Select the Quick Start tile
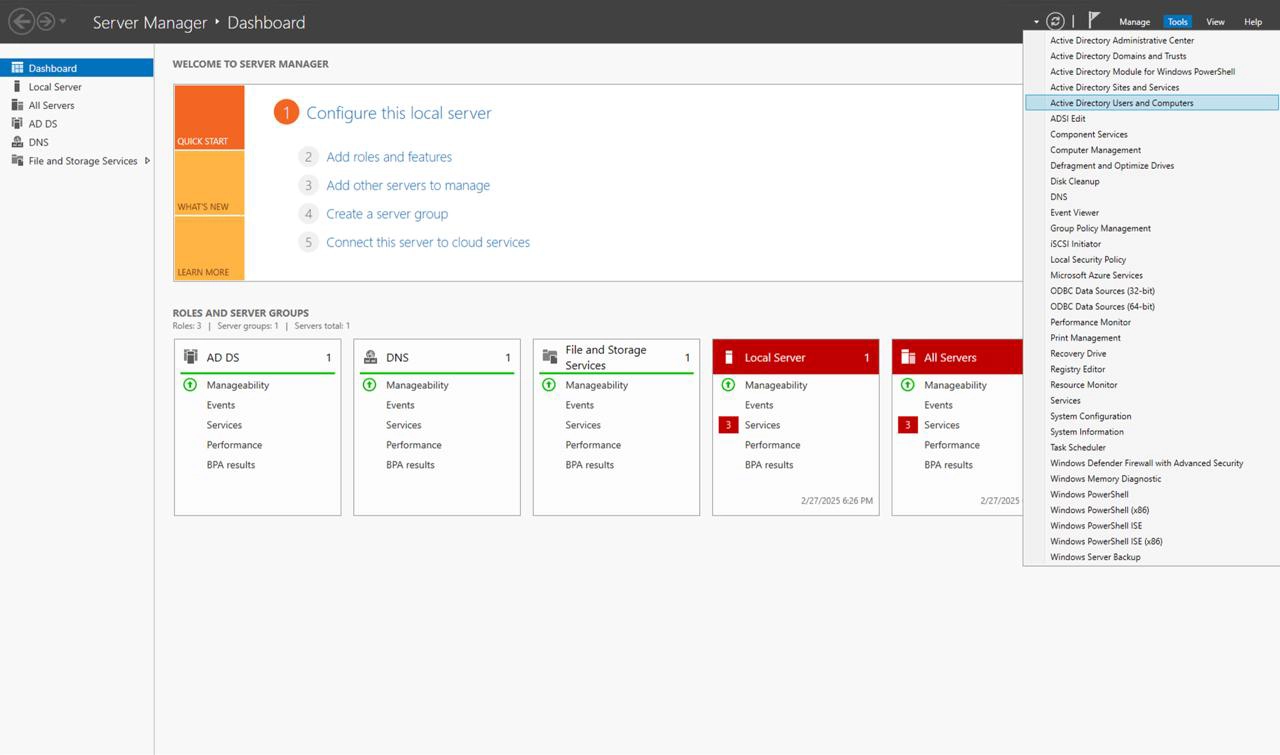The image size is (1280, 755). [x=209, y=117]
